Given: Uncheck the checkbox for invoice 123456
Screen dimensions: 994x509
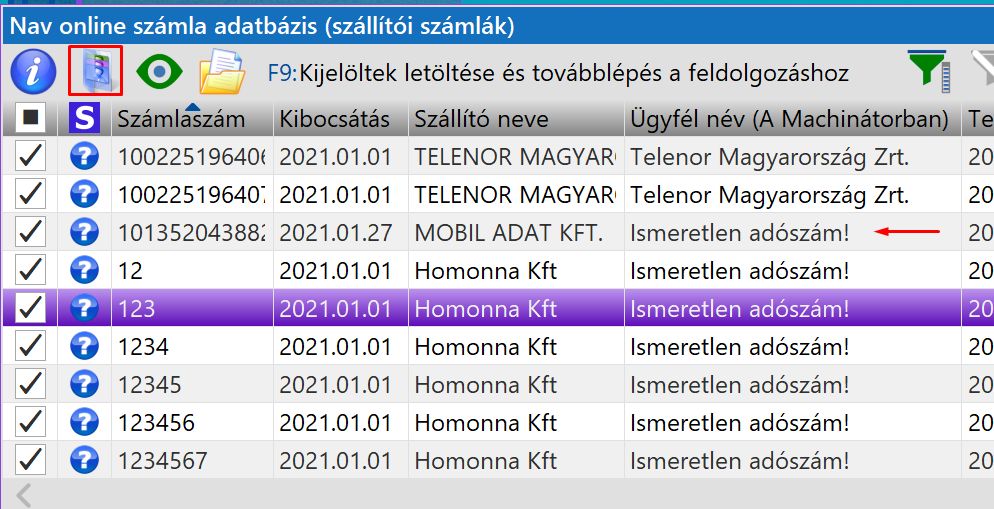Looking at the screenshot, I should click(x=31, y=422).
